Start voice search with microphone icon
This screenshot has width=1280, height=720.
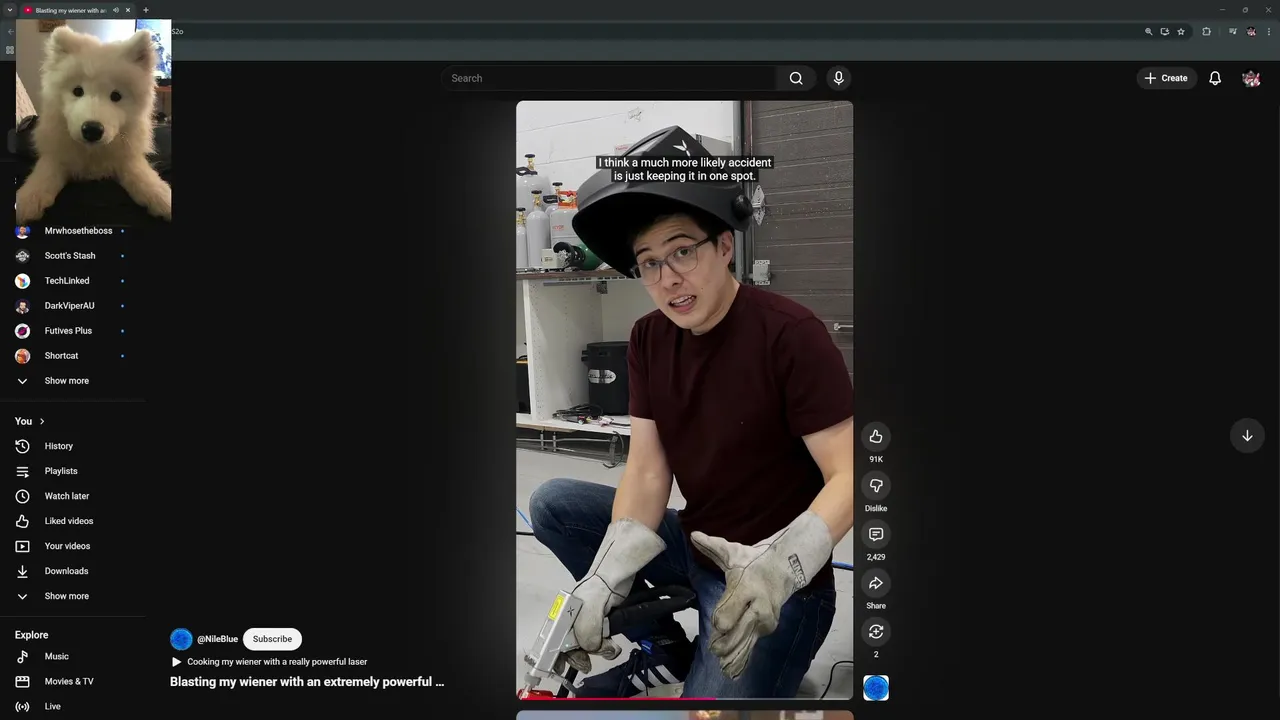(839, 78)
